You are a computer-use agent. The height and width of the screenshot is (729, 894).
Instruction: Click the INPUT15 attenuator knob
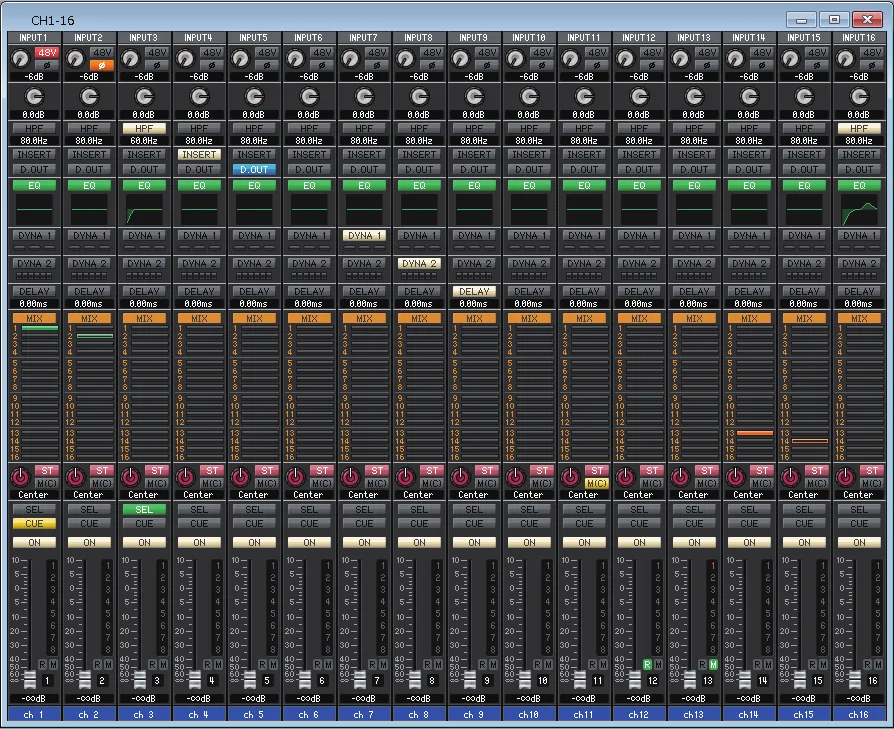[x=804, y=97]
